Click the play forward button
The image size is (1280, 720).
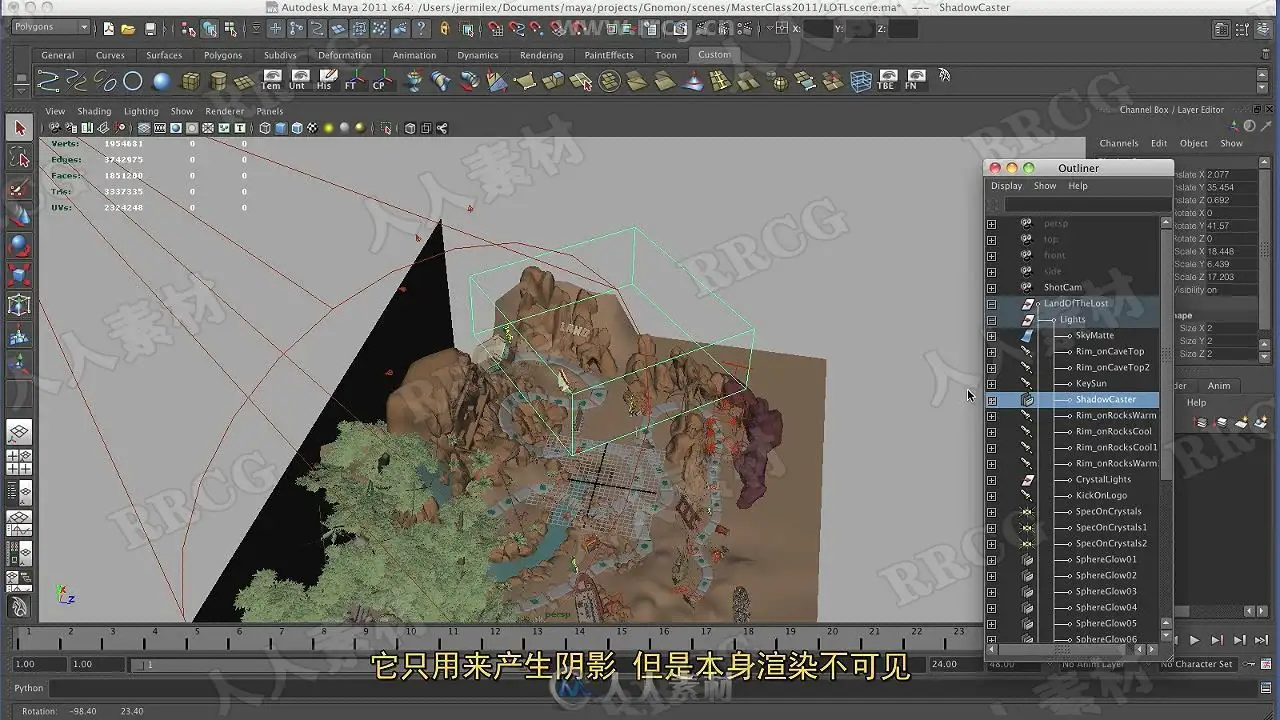[1194, 640]
